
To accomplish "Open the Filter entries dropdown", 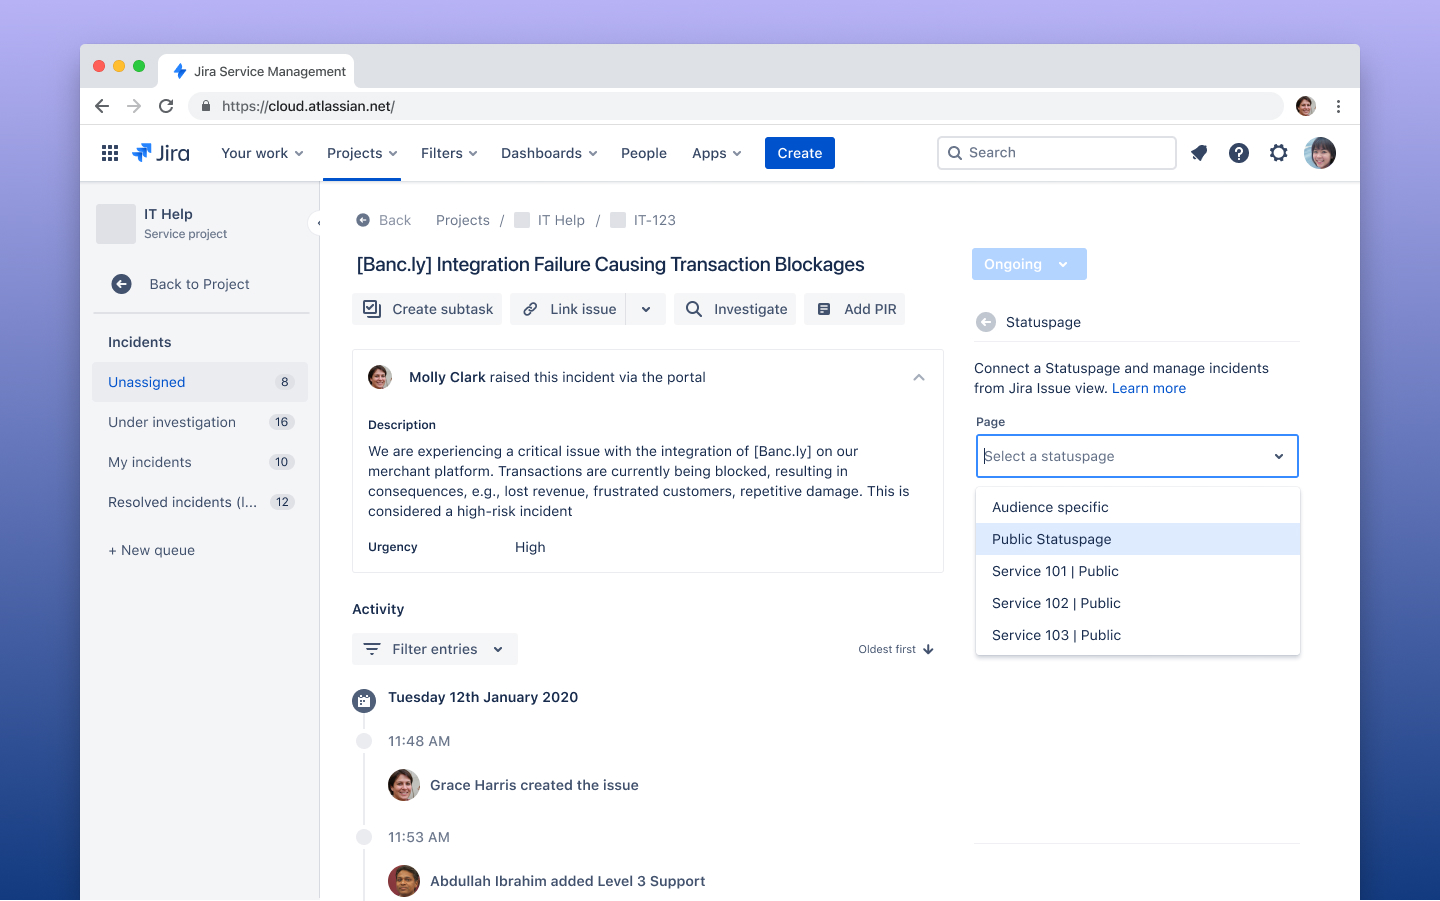I will click(434, 649).
